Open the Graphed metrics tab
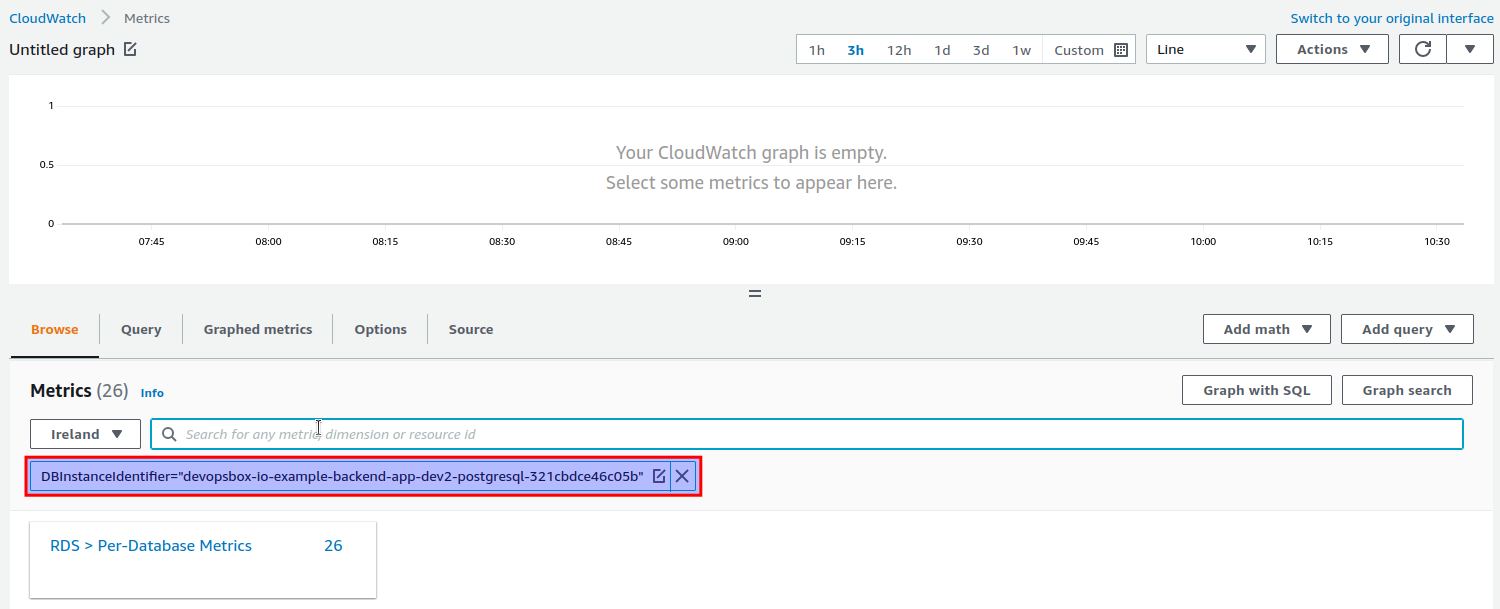The image size is (1500, 609). 257,328
